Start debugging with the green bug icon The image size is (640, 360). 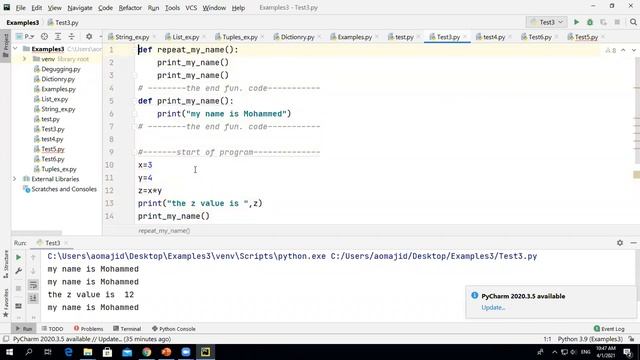pyautogui.click(x=590, y=22)
